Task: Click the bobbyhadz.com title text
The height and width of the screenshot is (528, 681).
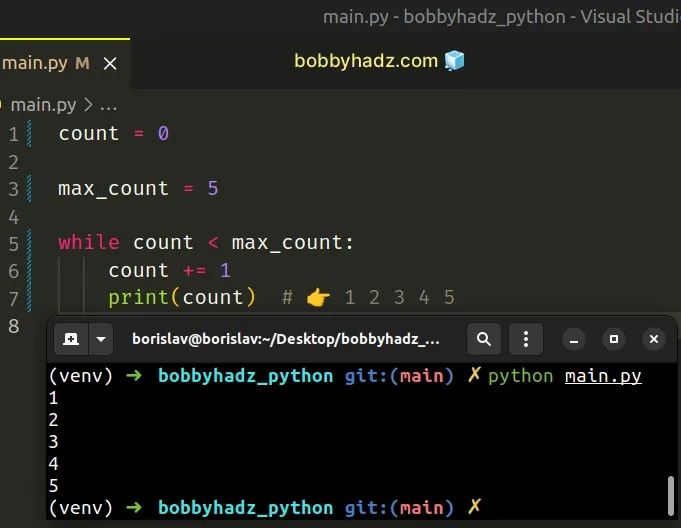Action: tap(366, 61)
